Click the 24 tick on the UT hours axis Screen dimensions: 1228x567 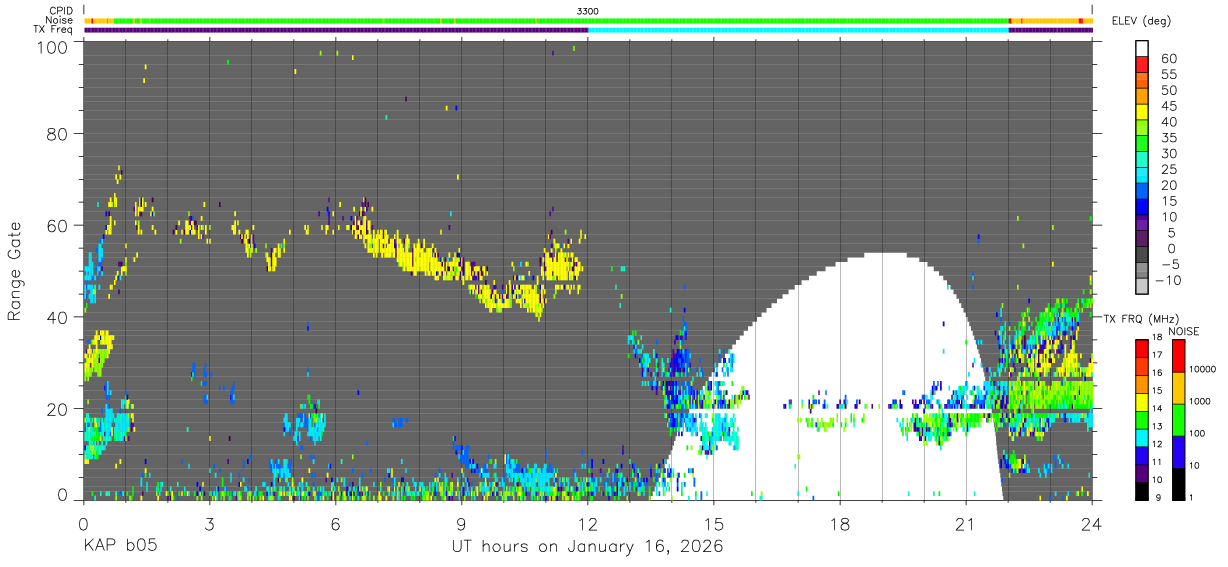click(1091, 522)
